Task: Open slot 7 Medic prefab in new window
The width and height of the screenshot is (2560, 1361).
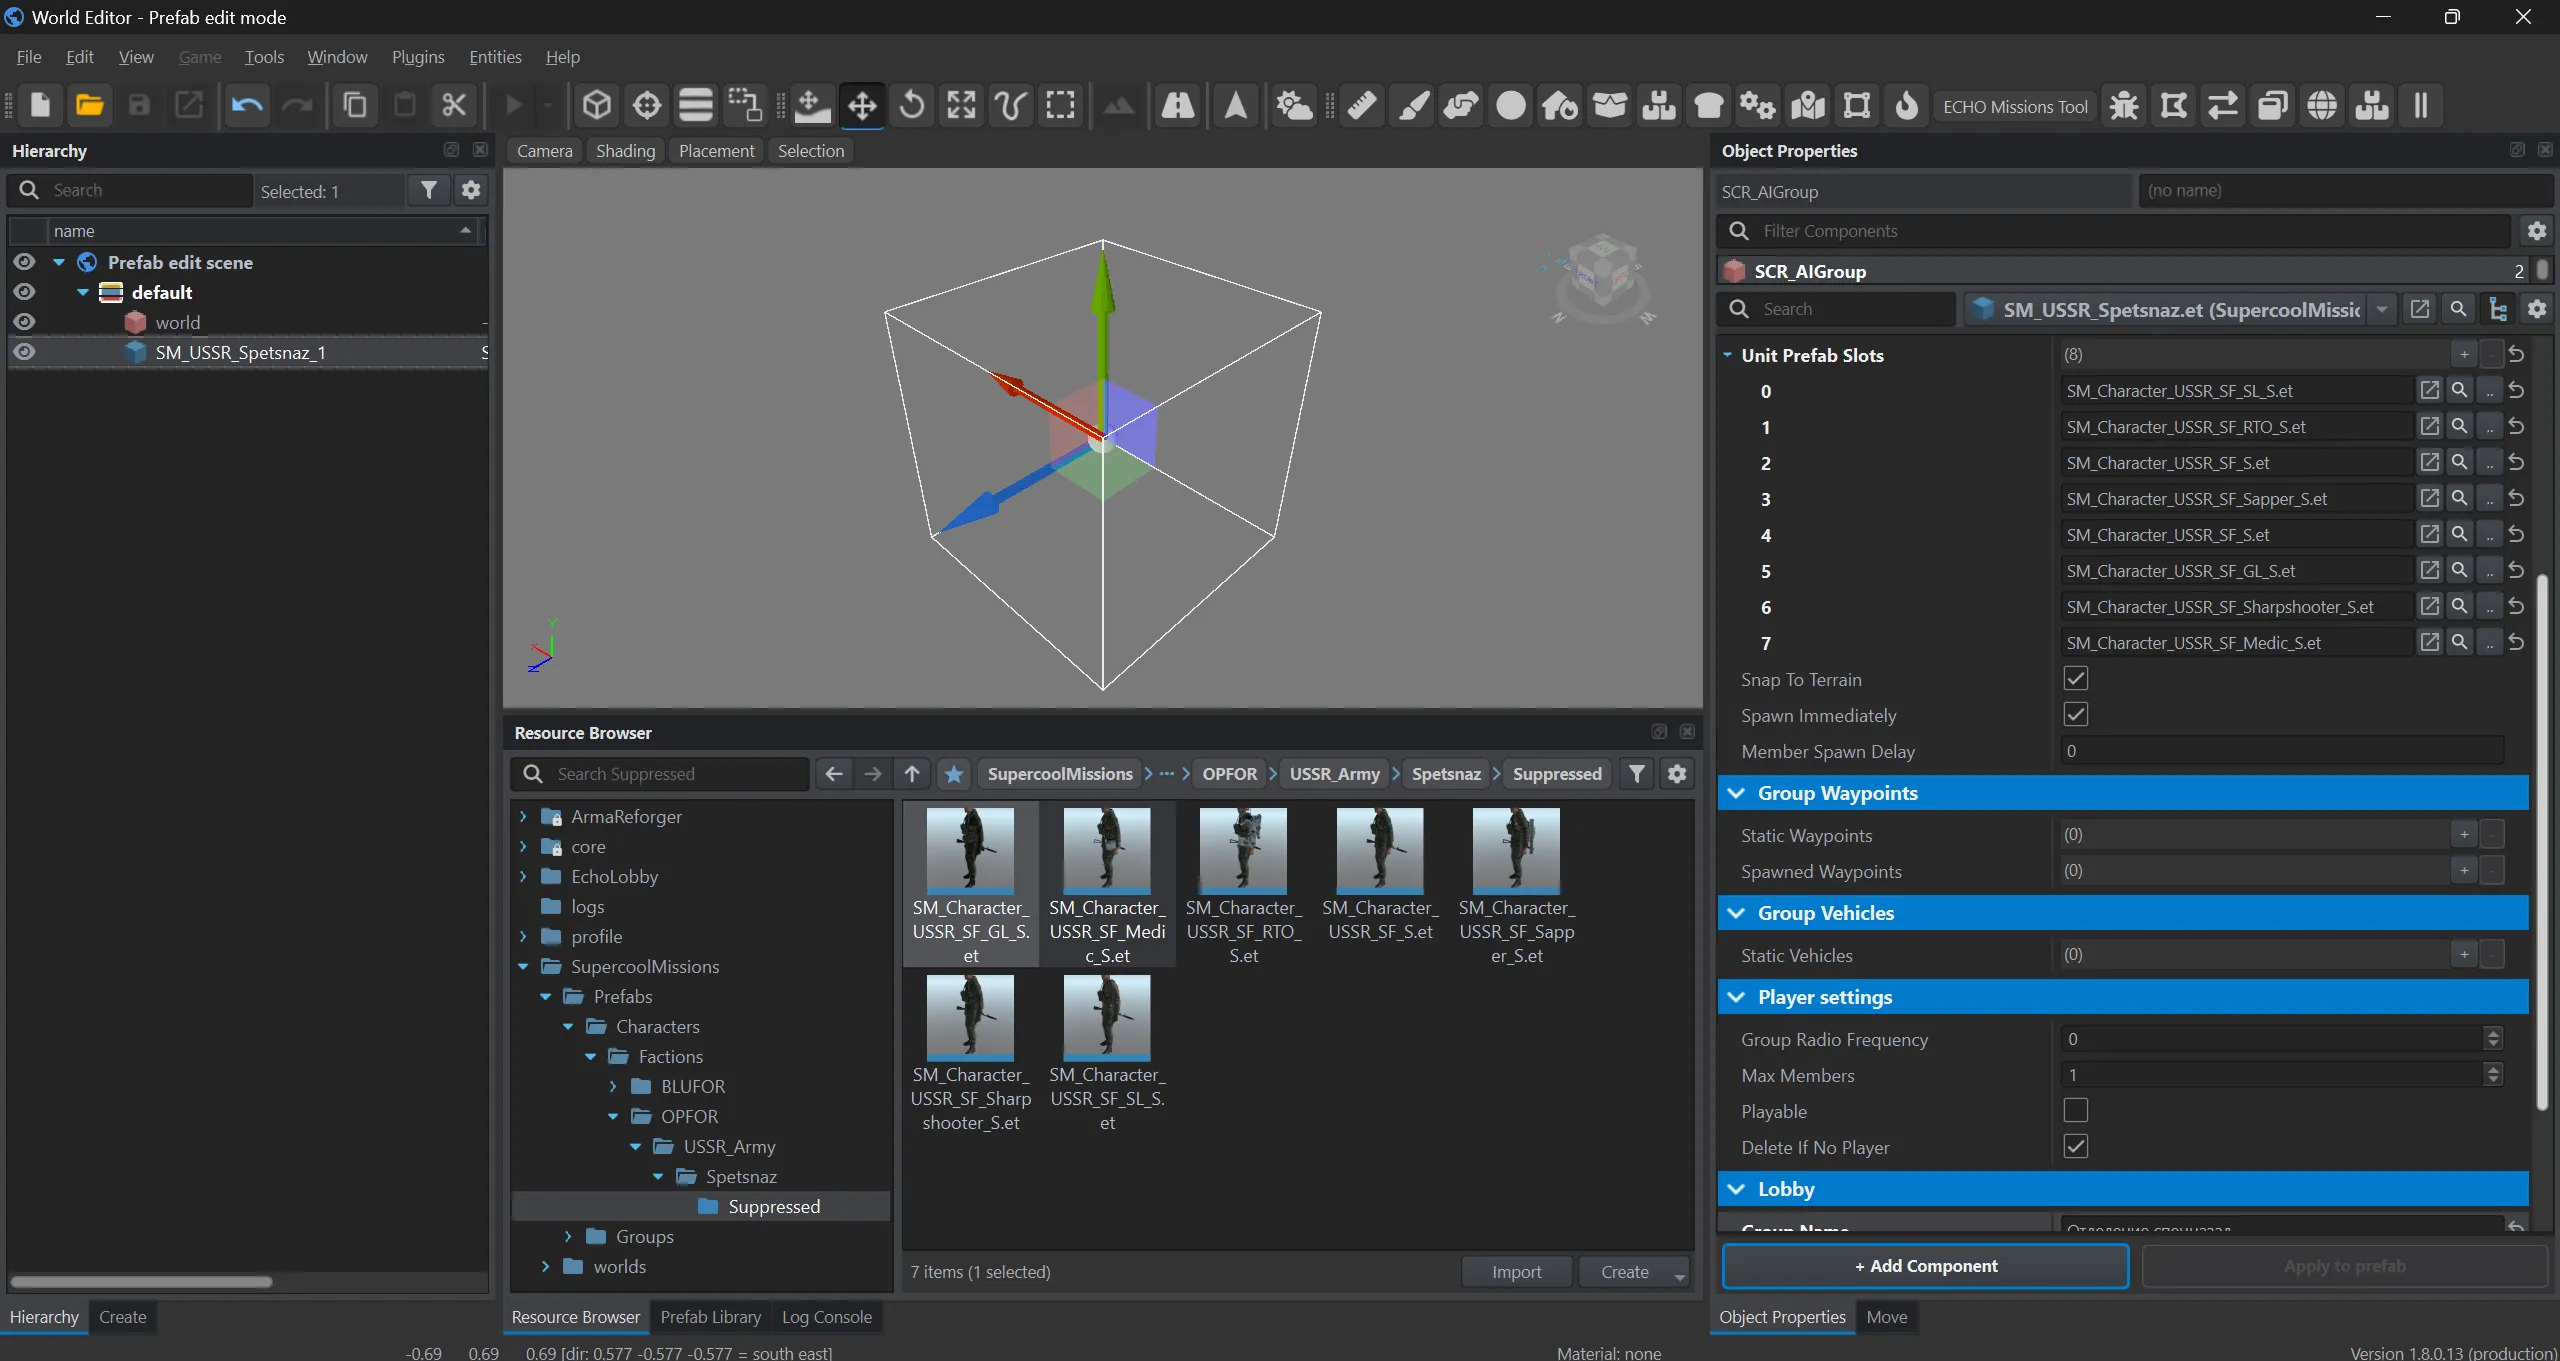Action: tap(2430, 642)
